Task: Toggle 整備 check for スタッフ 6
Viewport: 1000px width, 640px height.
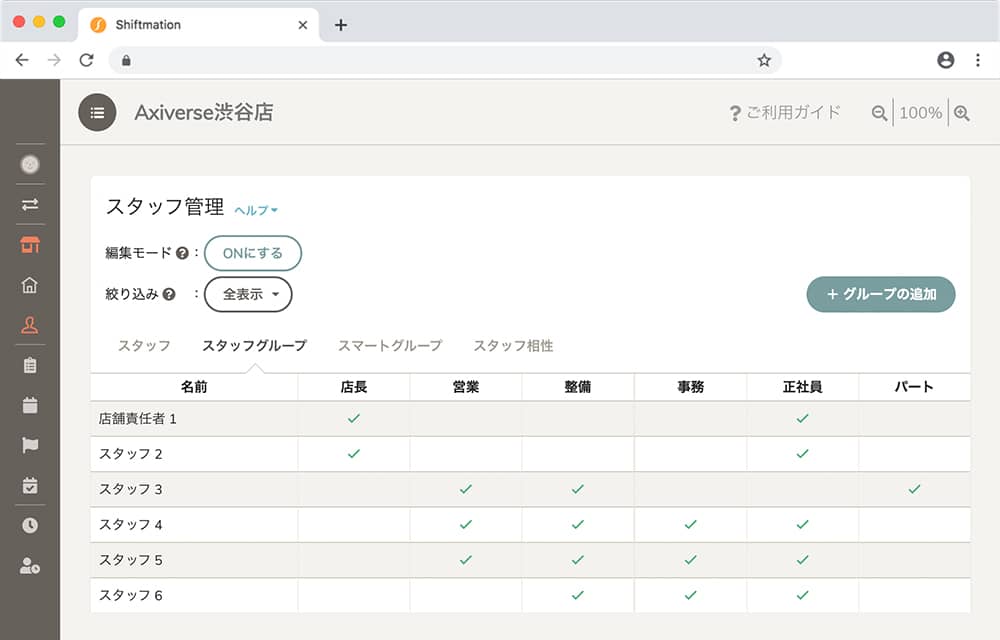Action: (x=578, y=595)
